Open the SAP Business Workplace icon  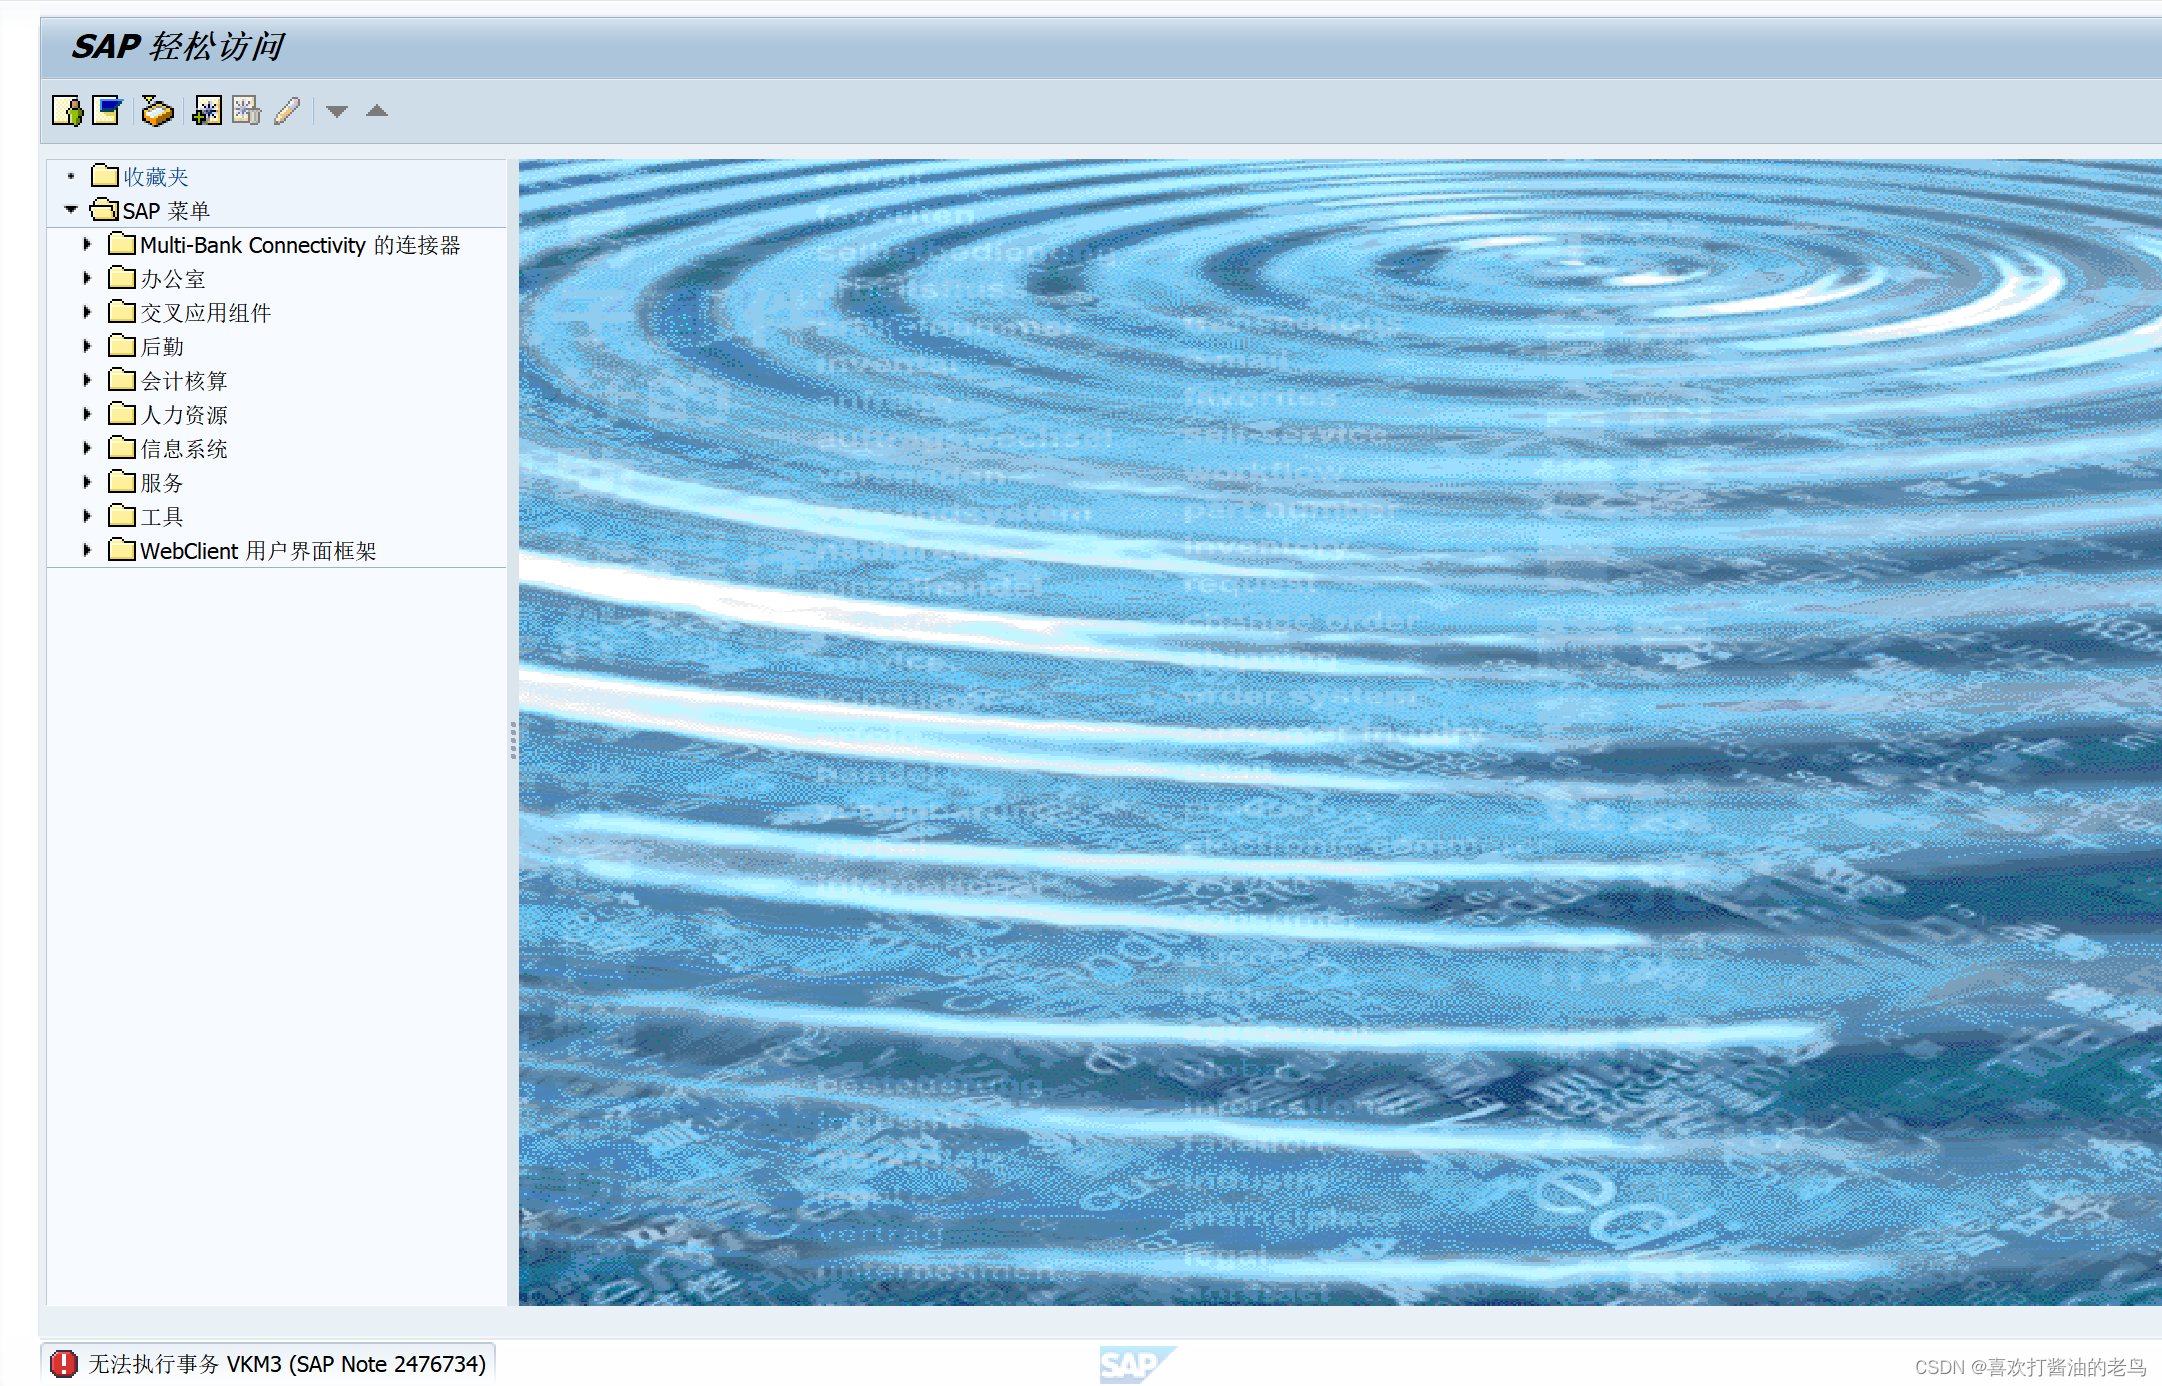point(157,111)
